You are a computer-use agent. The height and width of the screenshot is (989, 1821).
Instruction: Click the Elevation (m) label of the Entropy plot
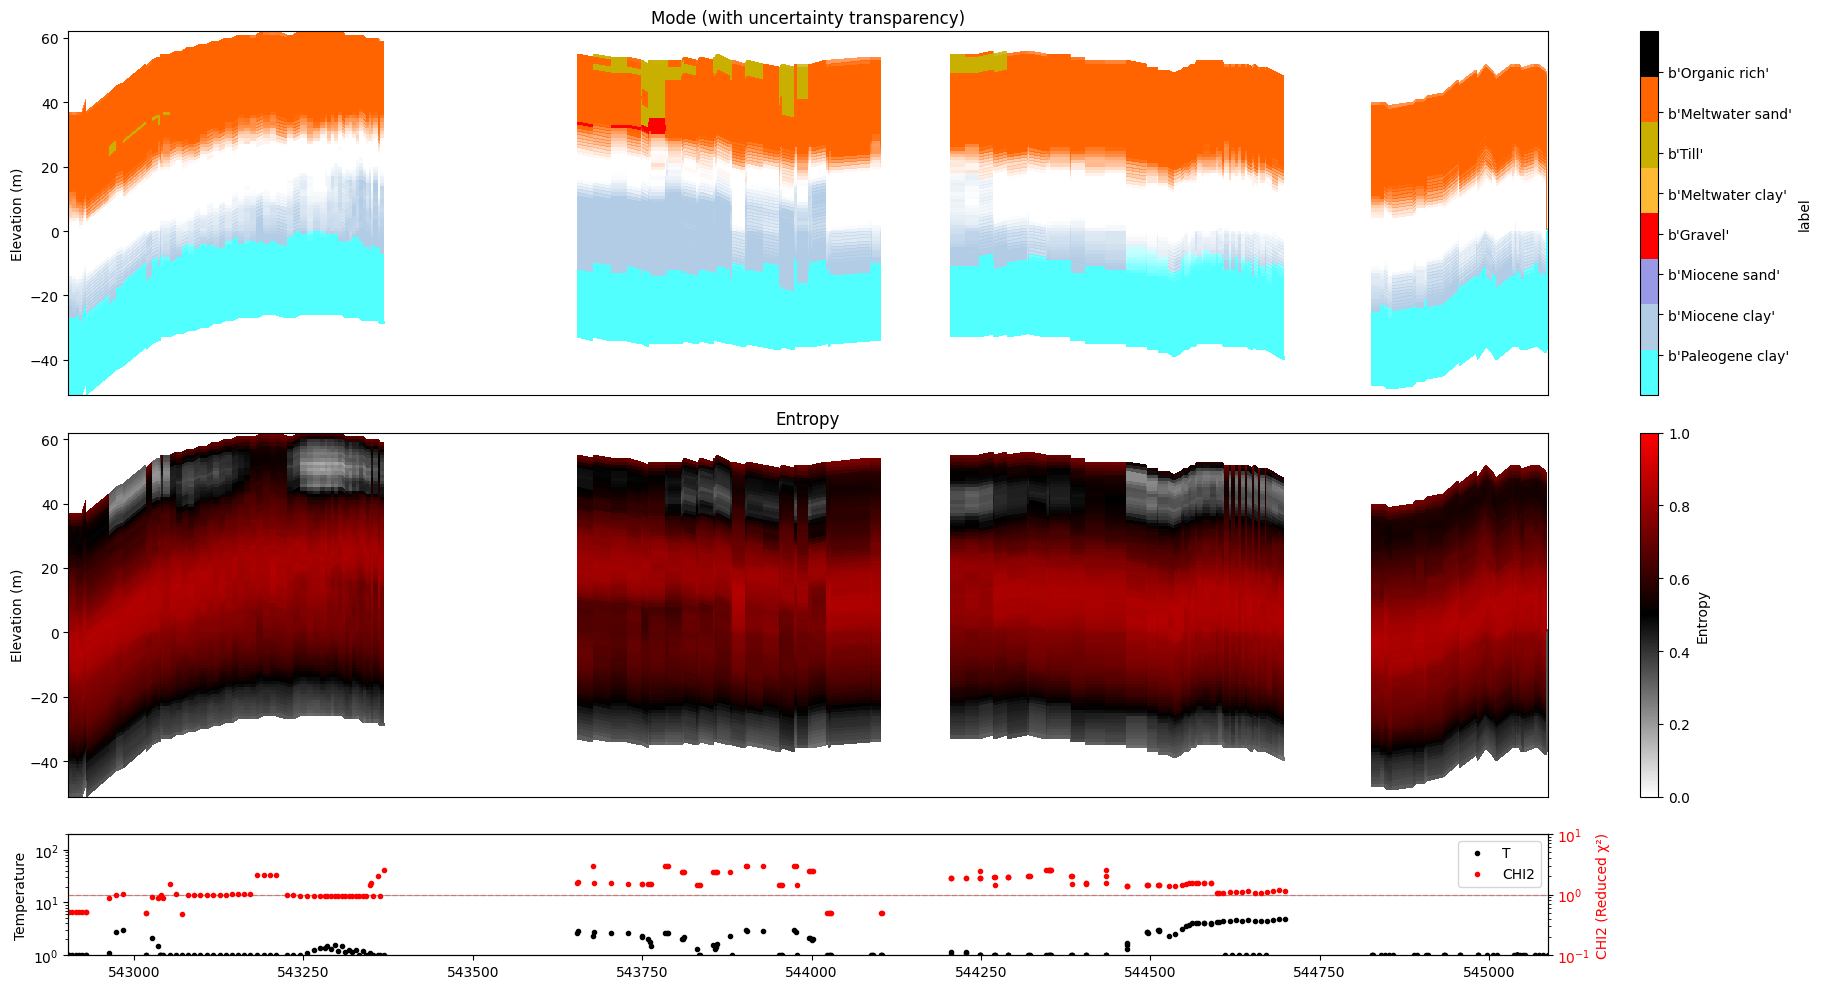pyautogui.click(x=17, y=615)
